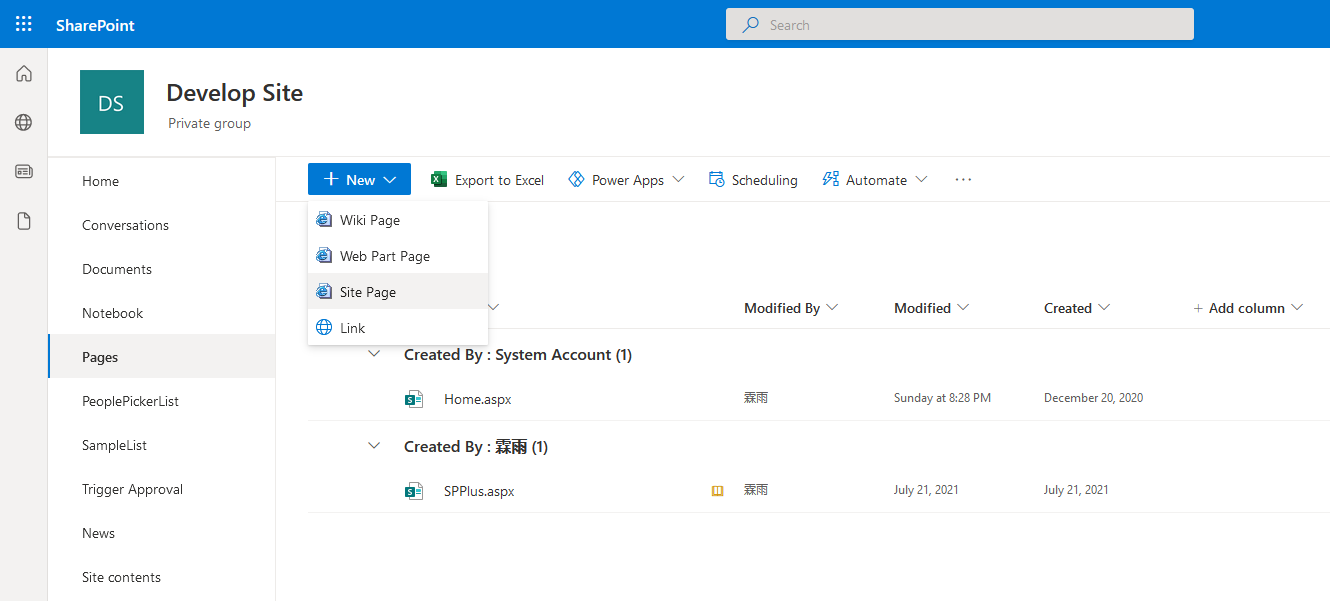
Task: Open the more commands ellipsis menu
Action: tap(962, 179)
